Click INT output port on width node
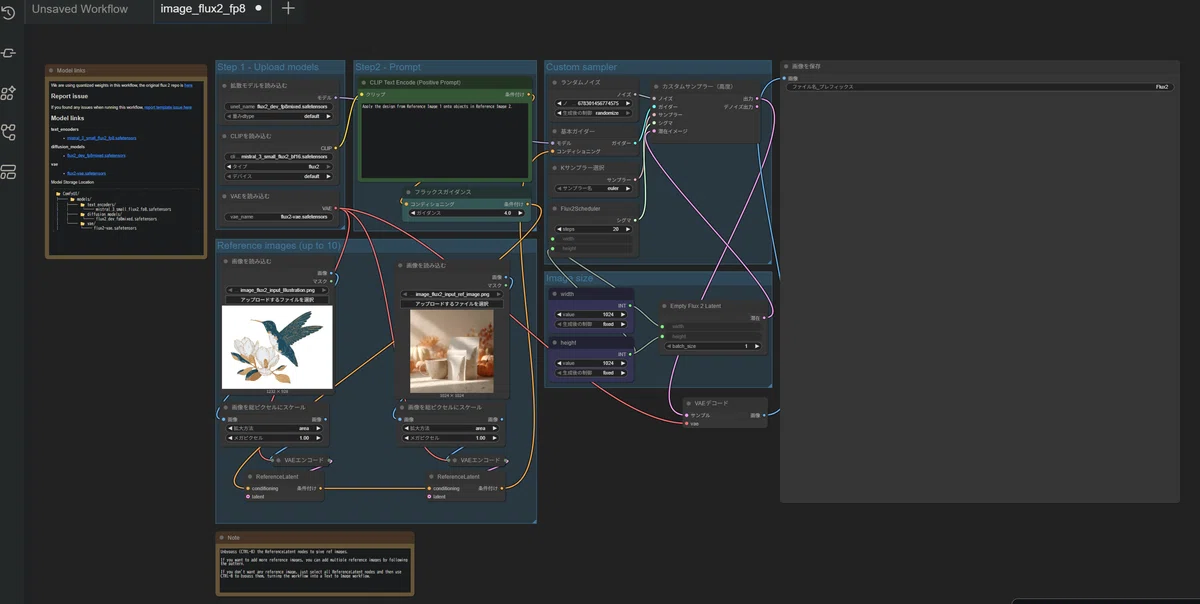 [631, 305]
